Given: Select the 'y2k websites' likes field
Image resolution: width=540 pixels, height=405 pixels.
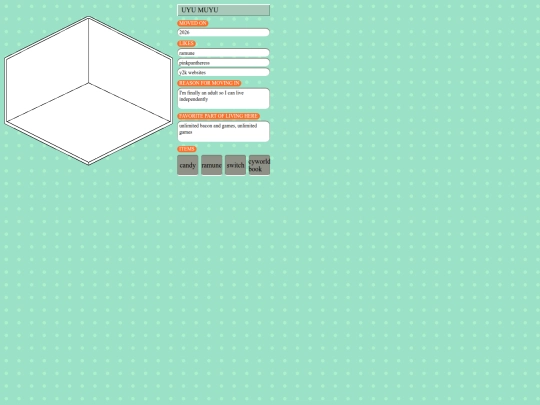Looking at the screenshot, I should point(224,72).
